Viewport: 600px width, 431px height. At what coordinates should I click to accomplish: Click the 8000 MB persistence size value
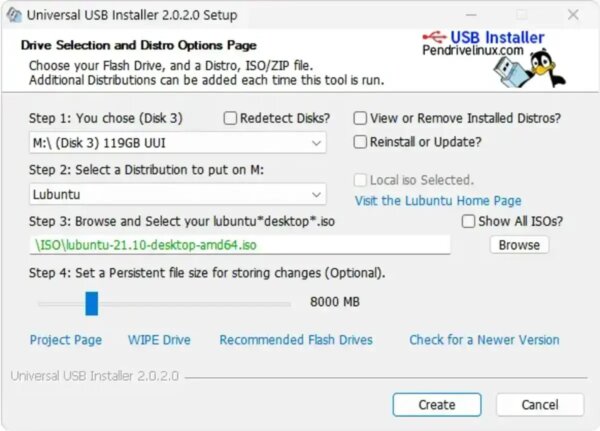point(335,302)
